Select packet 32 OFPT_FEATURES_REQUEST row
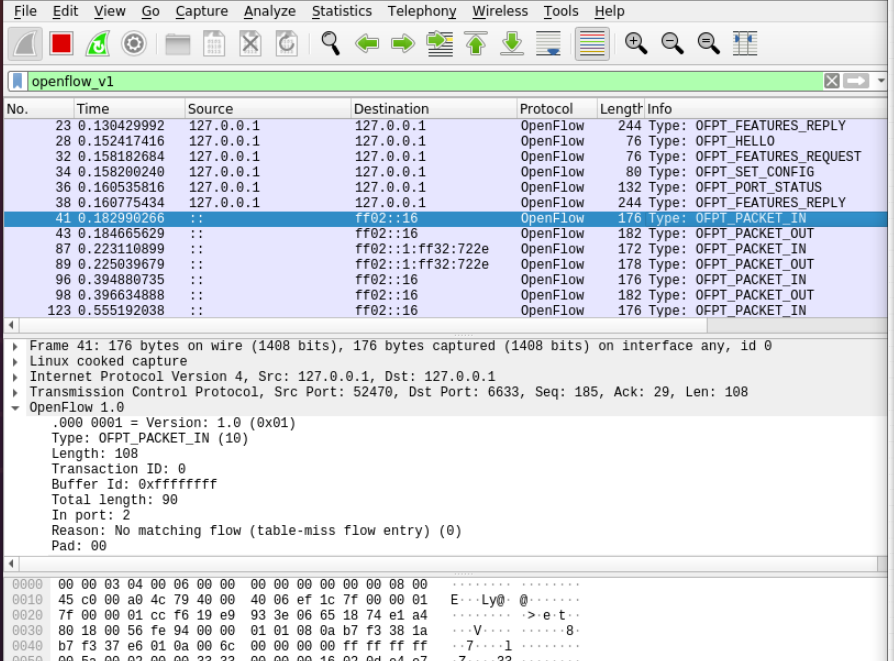This screenshot has height=661, width=894. (x=445, y=156)
